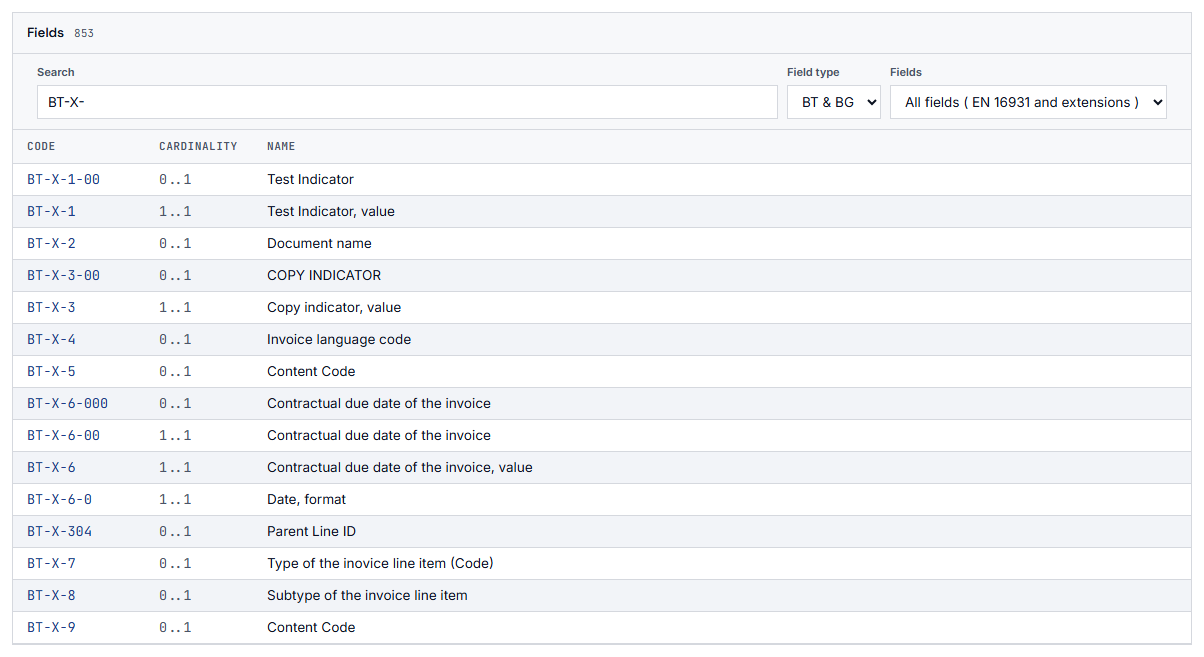Open field code BT-X-4

(x=51, y=340)
